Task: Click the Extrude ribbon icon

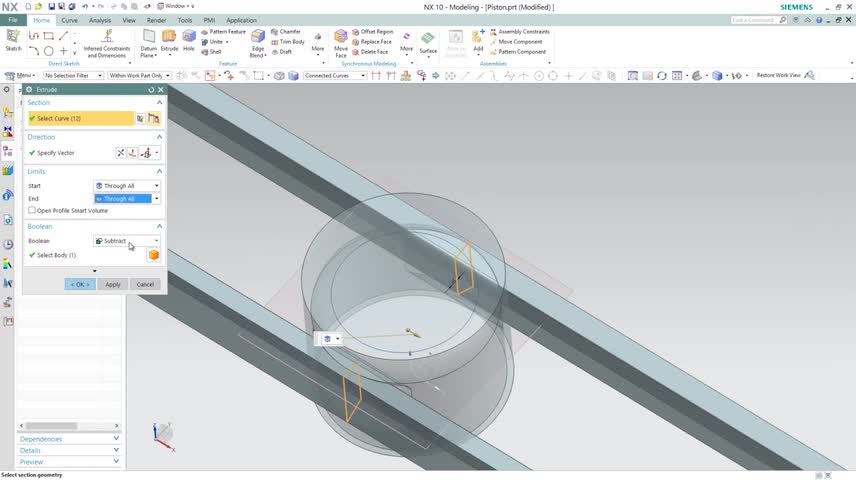Action: [169, 40]
